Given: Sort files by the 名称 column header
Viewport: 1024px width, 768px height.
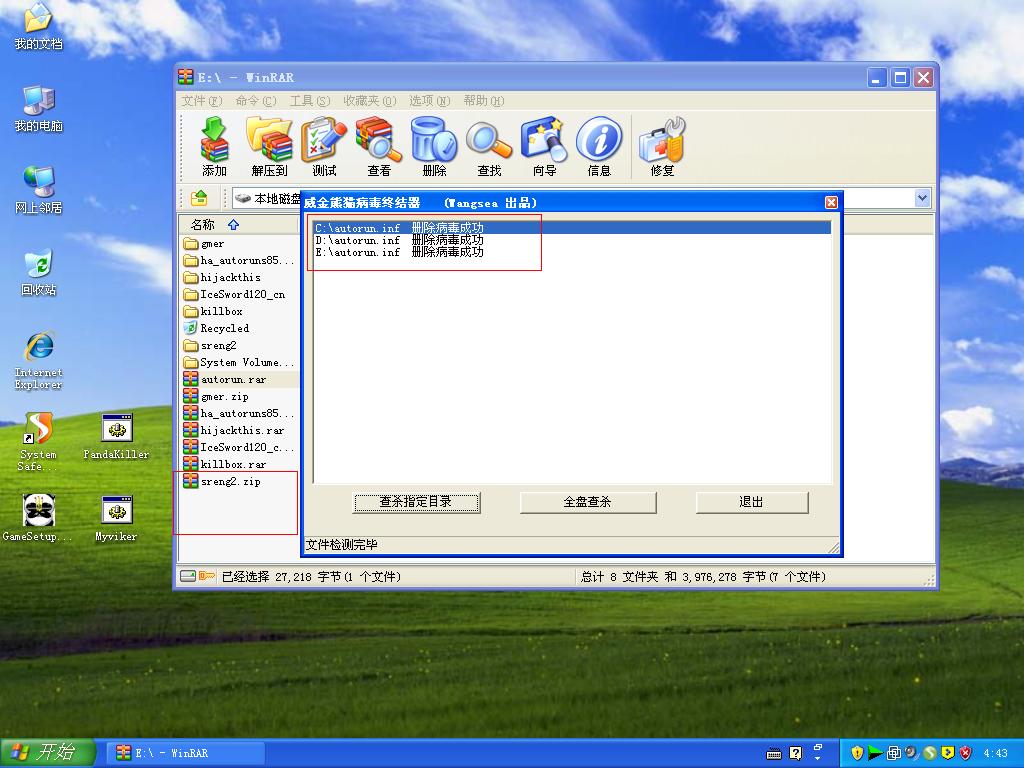Looking at the screenshot, I should click(204, 225).
